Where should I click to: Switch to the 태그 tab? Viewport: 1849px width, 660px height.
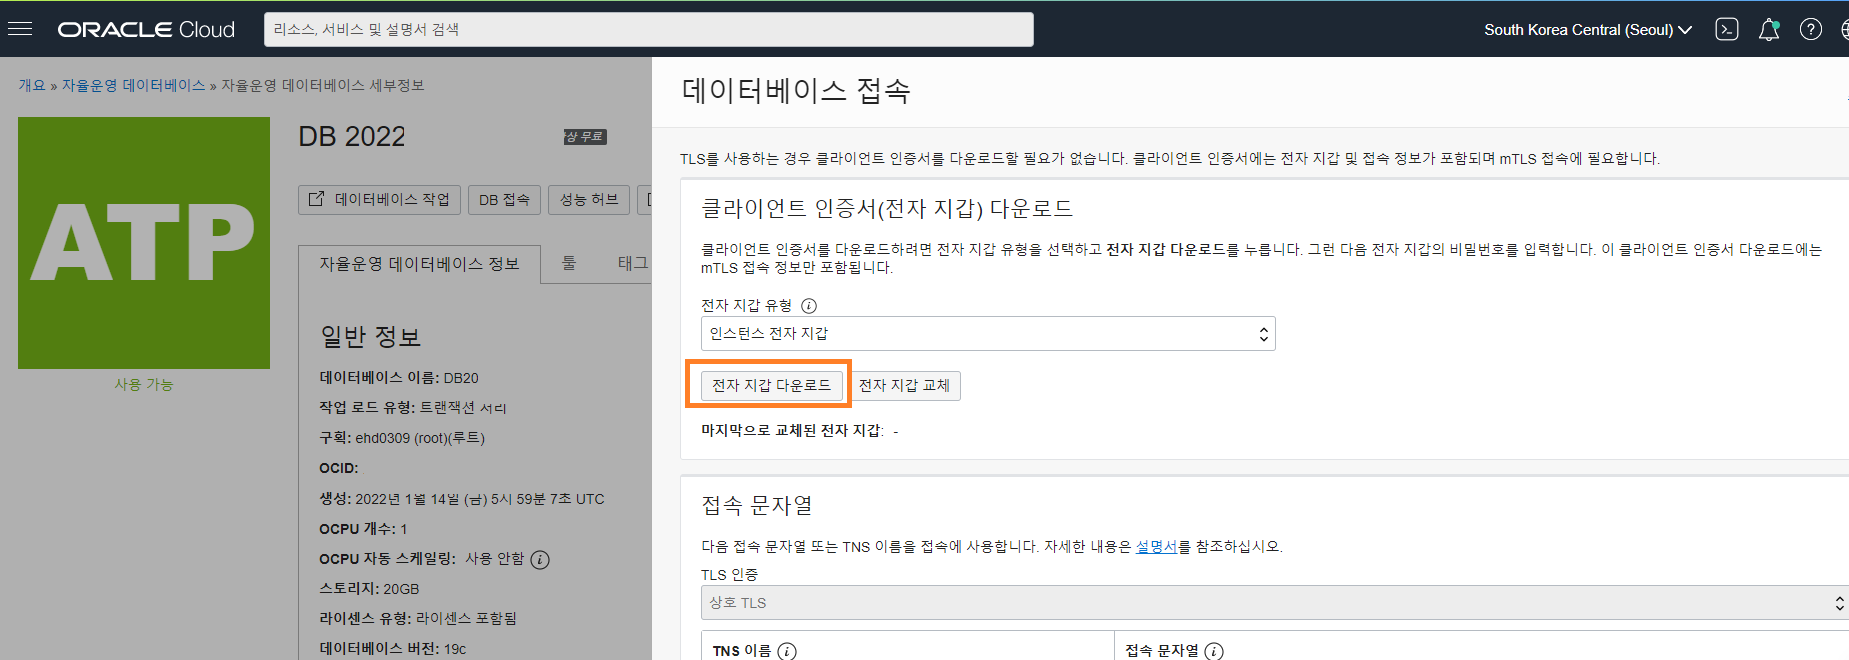click(x=632, y=263)
